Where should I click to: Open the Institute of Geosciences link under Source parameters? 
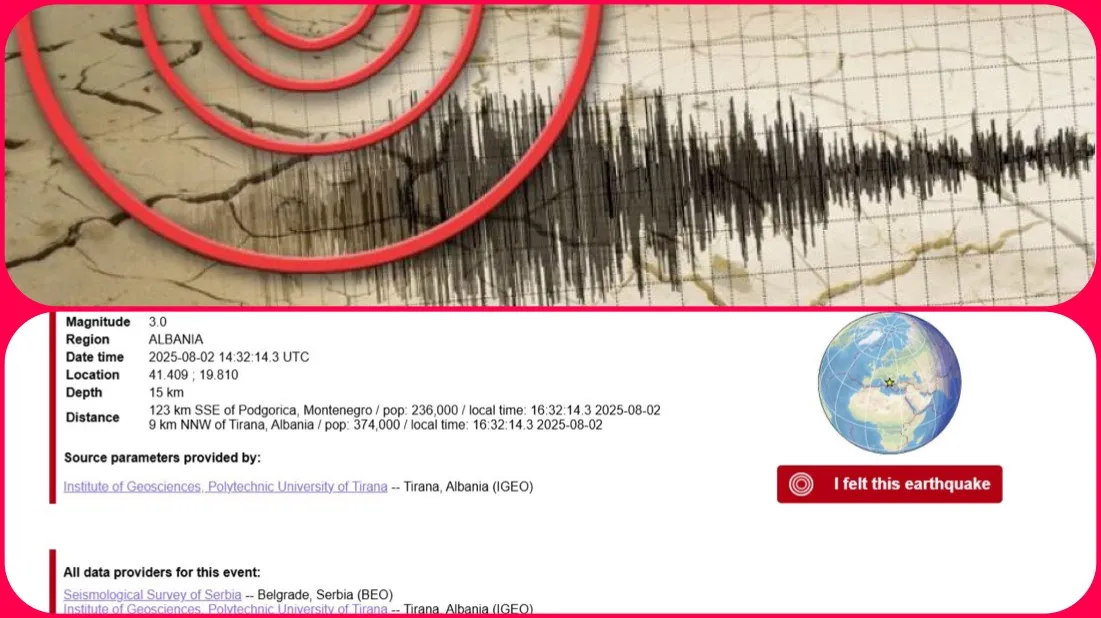tap(225, 487)
